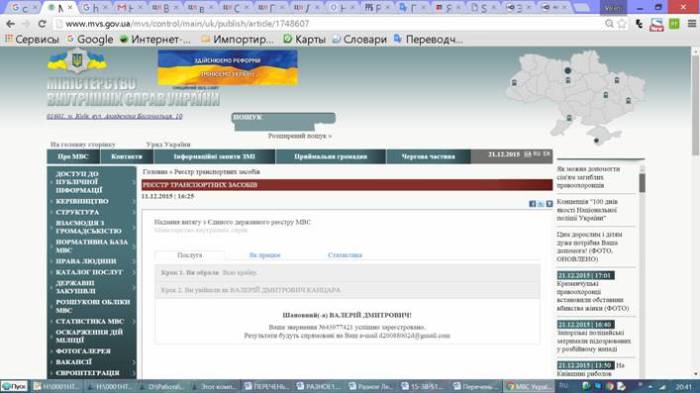The height and width of the screenshot is (393, 700).
Task: Click the news panel scrollbar thumb
Action: click(642, 183)
